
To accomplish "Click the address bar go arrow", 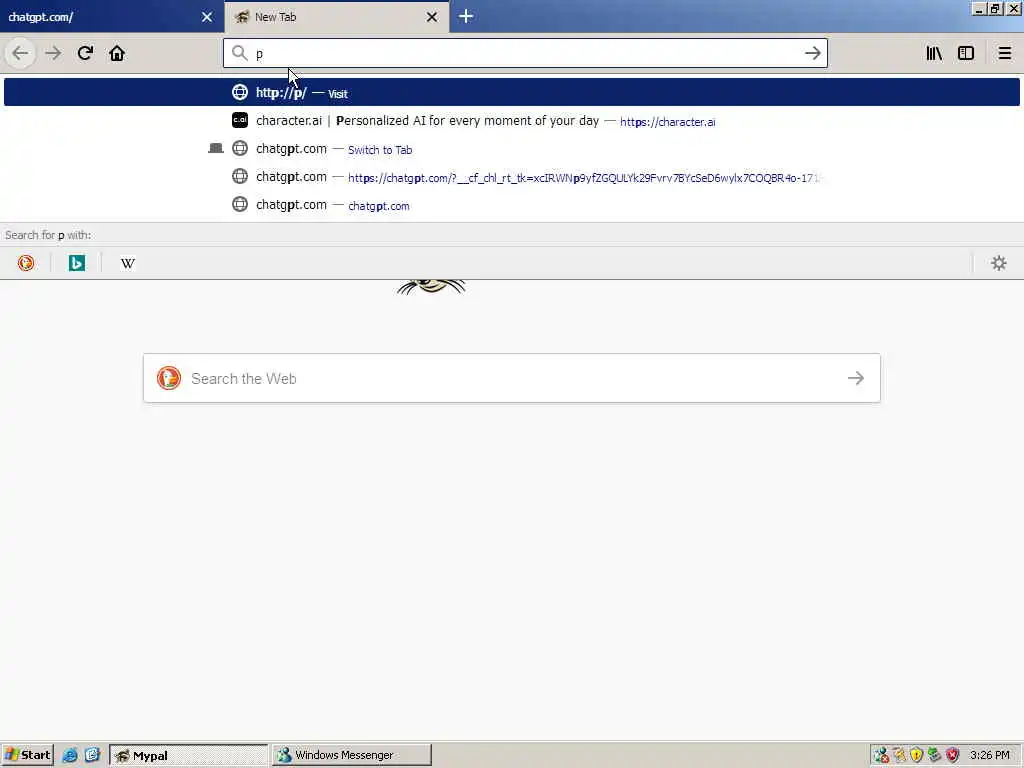I will (812, 53).
